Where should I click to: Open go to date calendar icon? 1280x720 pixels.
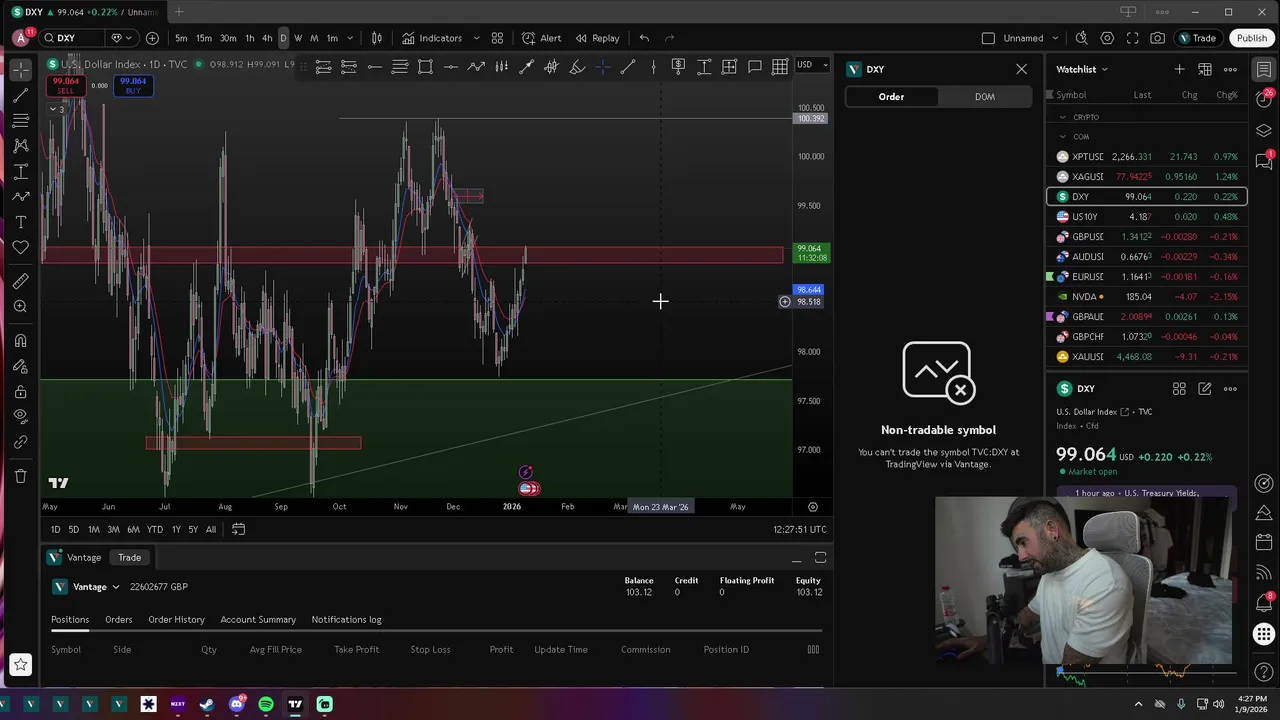238,529
